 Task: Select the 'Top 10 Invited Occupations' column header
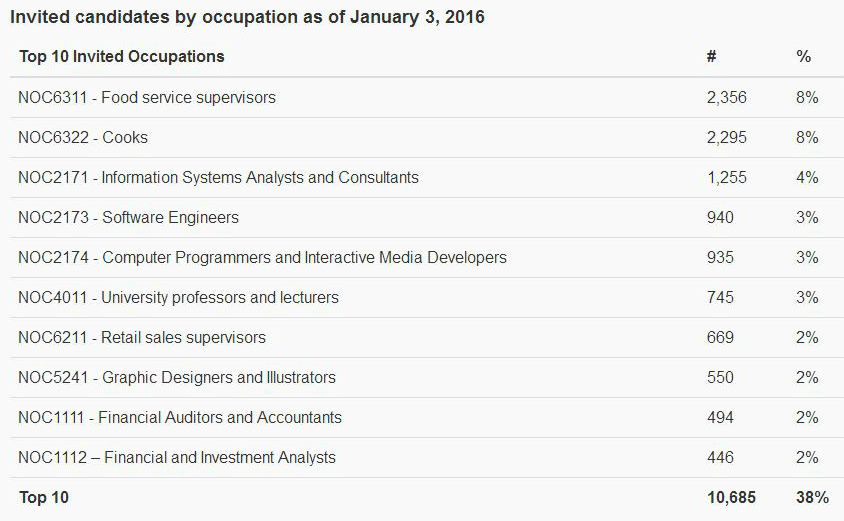pos(121,57)
